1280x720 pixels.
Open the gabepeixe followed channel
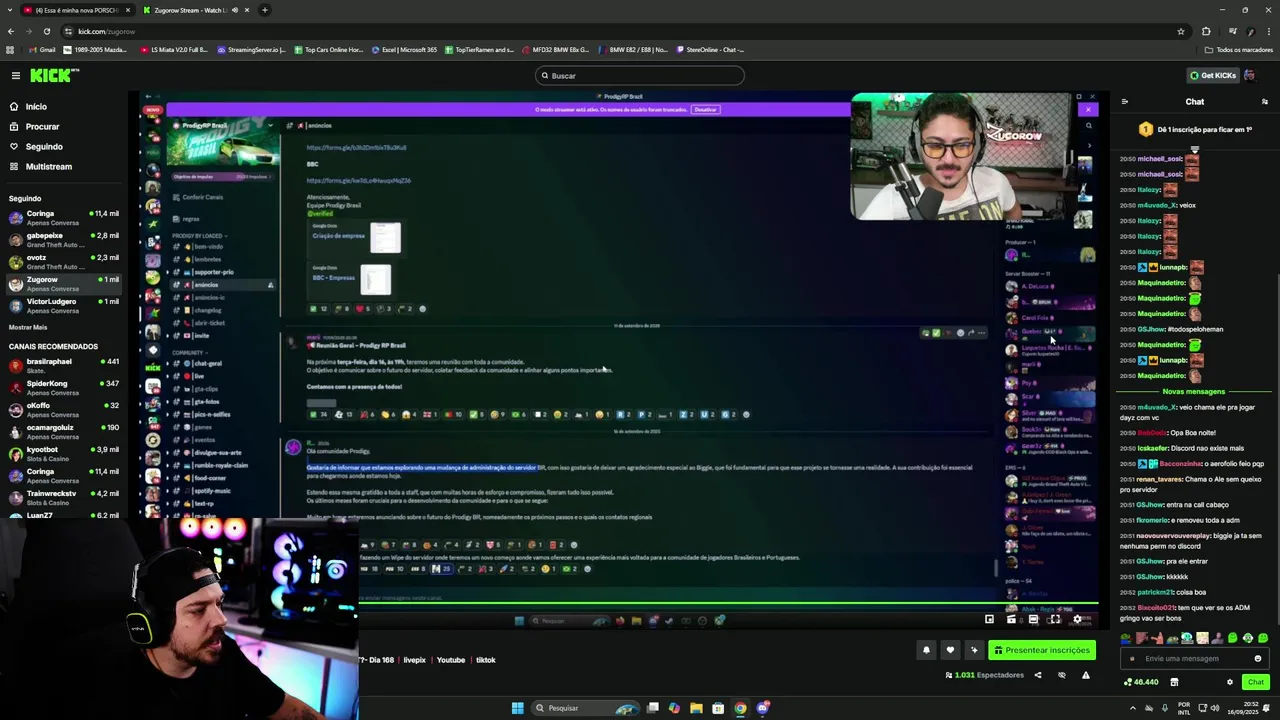pos(64,239)
